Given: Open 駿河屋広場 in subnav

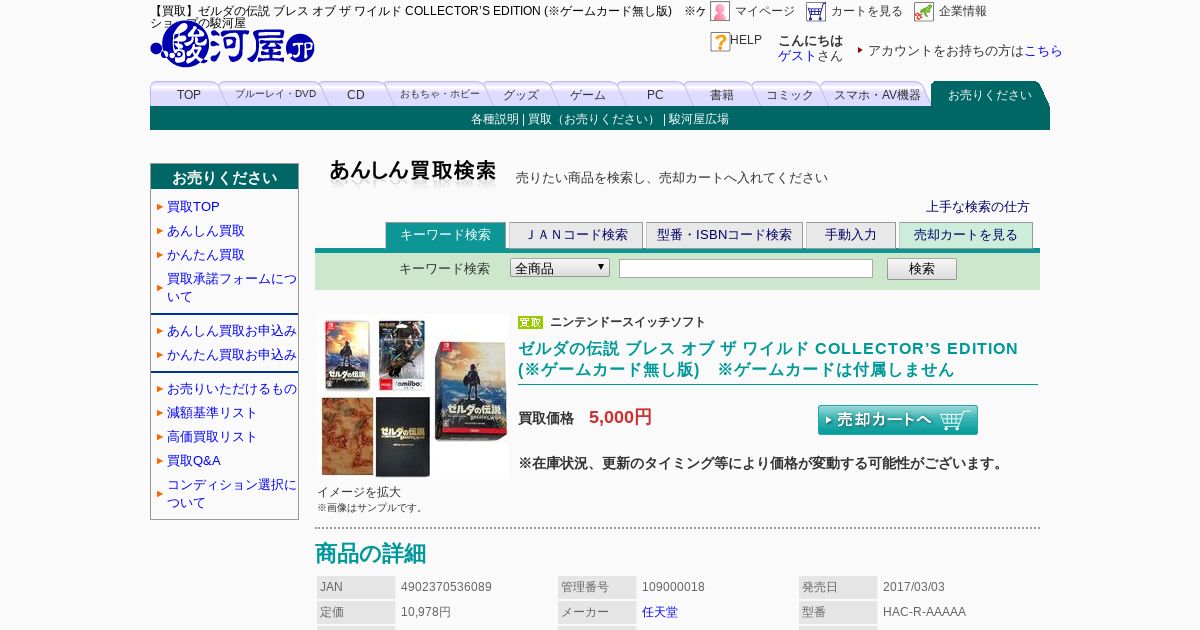Looking at the screenshot, I should [x=699, y=119].
